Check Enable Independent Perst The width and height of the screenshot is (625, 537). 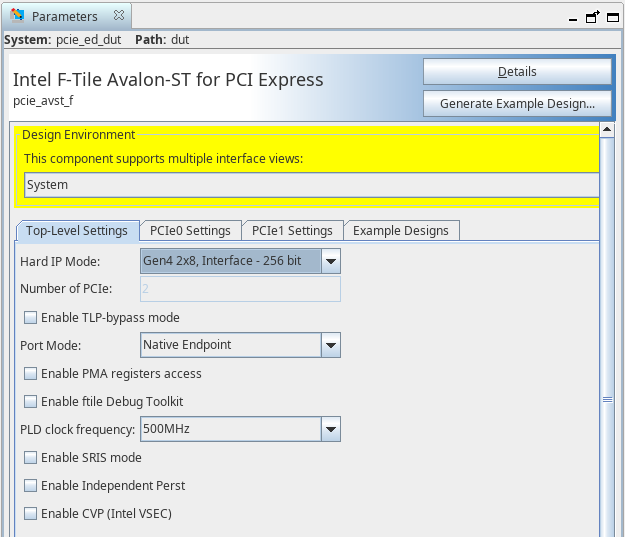click(x=30, y=486)
